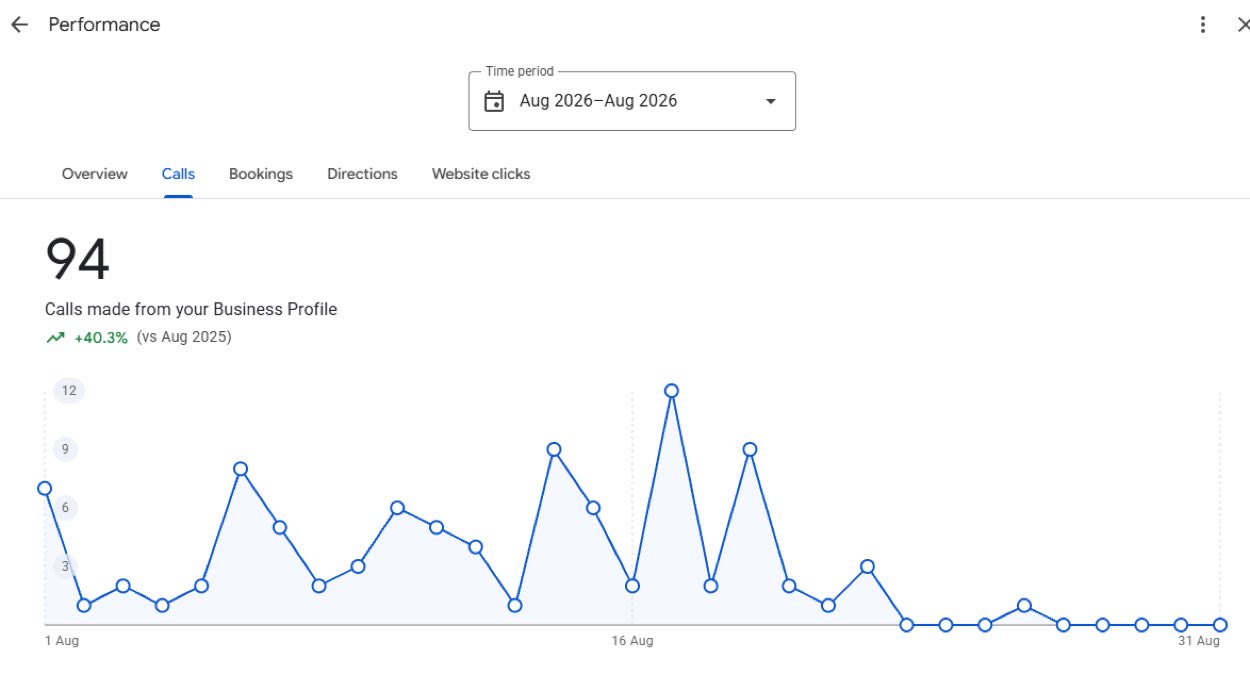Click the green upward trend arrow icon
The width and height of the screenshot is (1250, 674).
coord(55,338)
